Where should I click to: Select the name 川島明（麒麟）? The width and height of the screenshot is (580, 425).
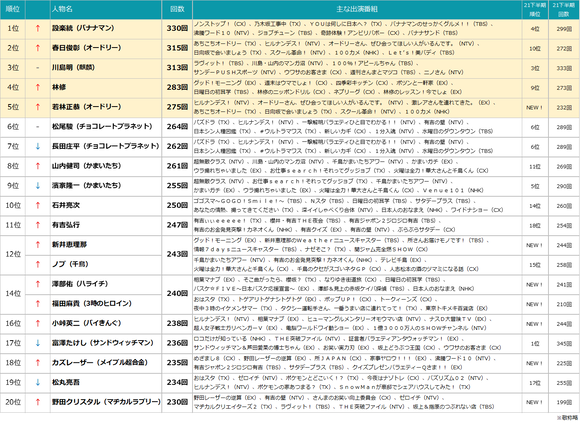point(73,68)
